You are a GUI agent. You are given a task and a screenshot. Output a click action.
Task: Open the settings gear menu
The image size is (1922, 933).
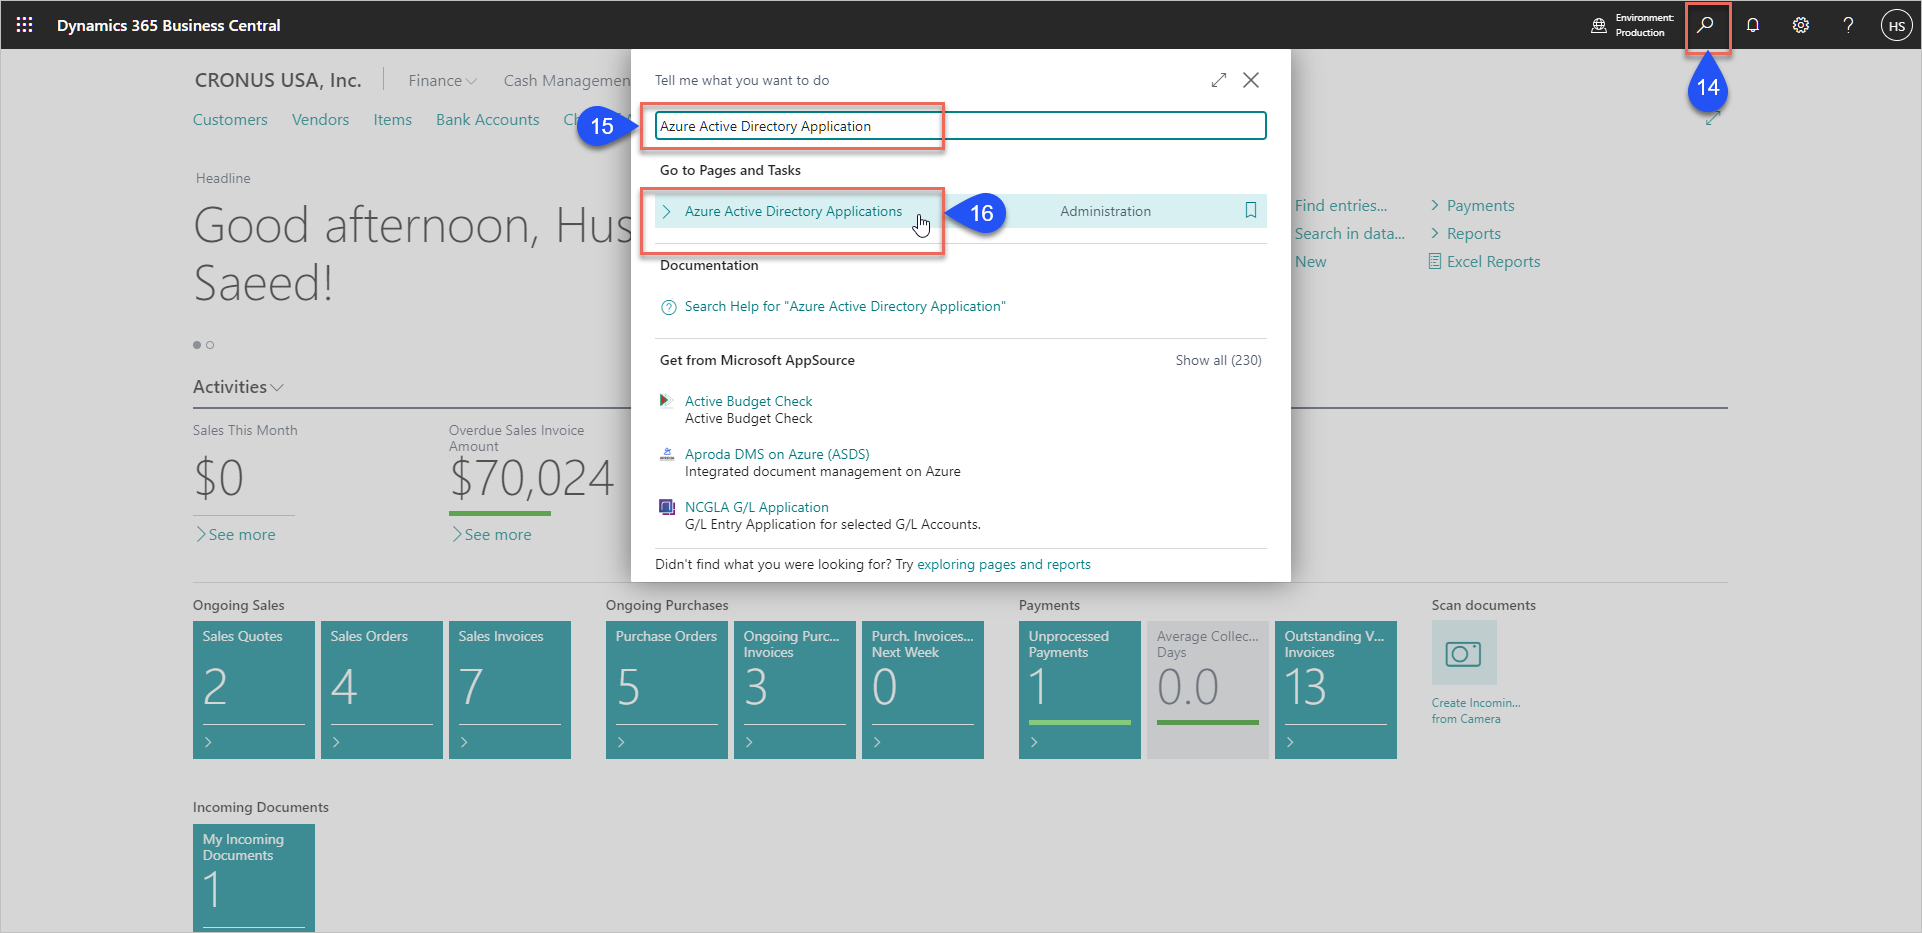click(x=1800, y=25)
